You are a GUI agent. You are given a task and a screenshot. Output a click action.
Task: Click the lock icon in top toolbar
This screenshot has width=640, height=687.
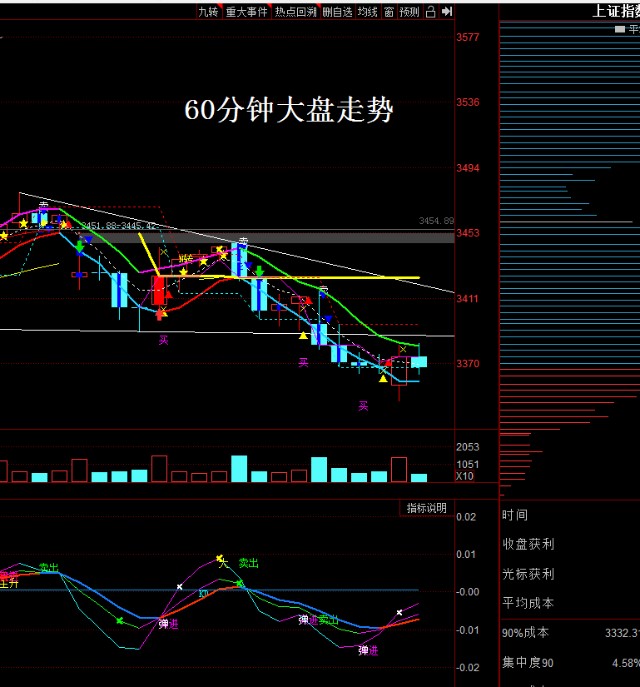click(430, 12)
